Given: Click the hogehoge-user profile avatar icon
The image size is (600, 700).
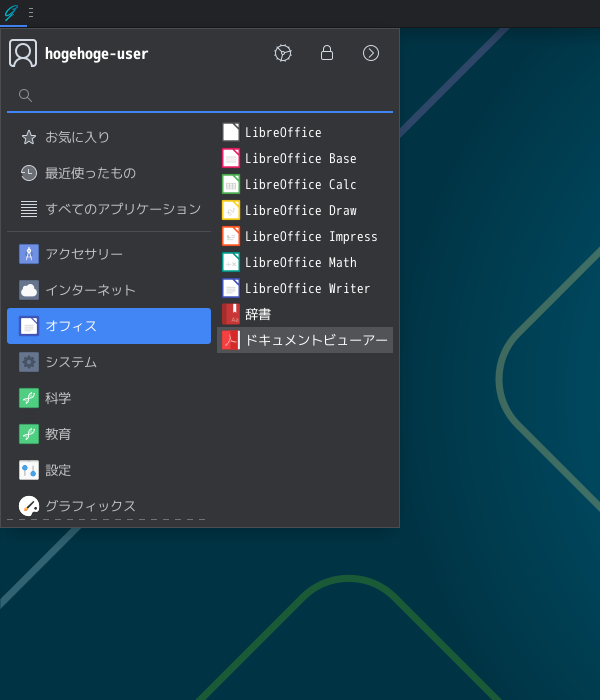Looking at the screenshot, I should pyautogui.click(x=23, y=53).
